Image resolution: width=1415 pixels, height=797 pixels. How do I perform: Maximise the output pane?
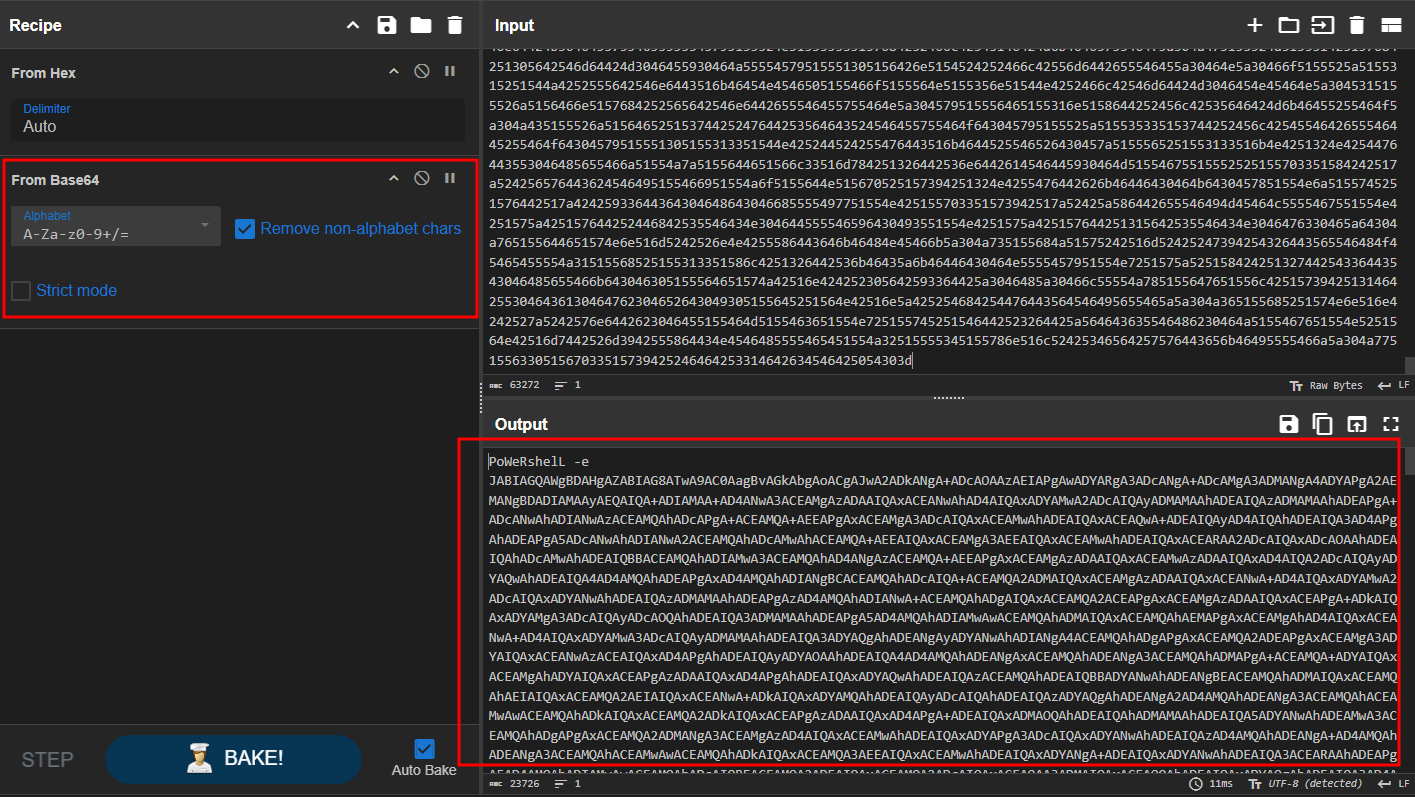[x=1390, y=424]
